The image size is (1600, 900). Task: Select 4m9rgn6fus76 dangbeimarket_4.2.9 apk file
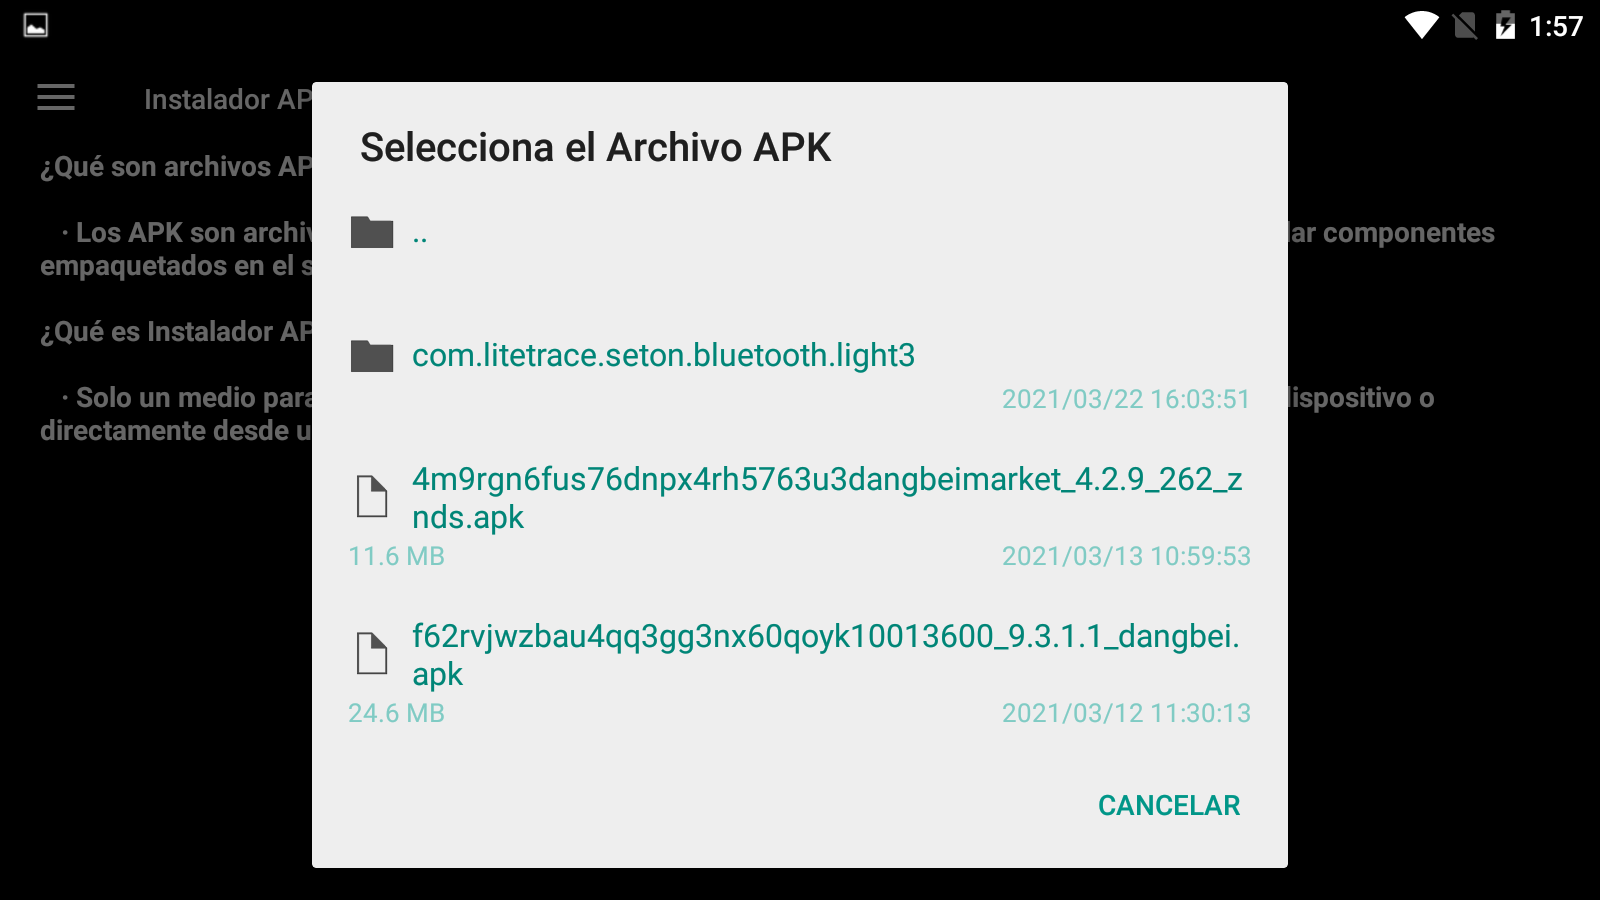point(800,514)
